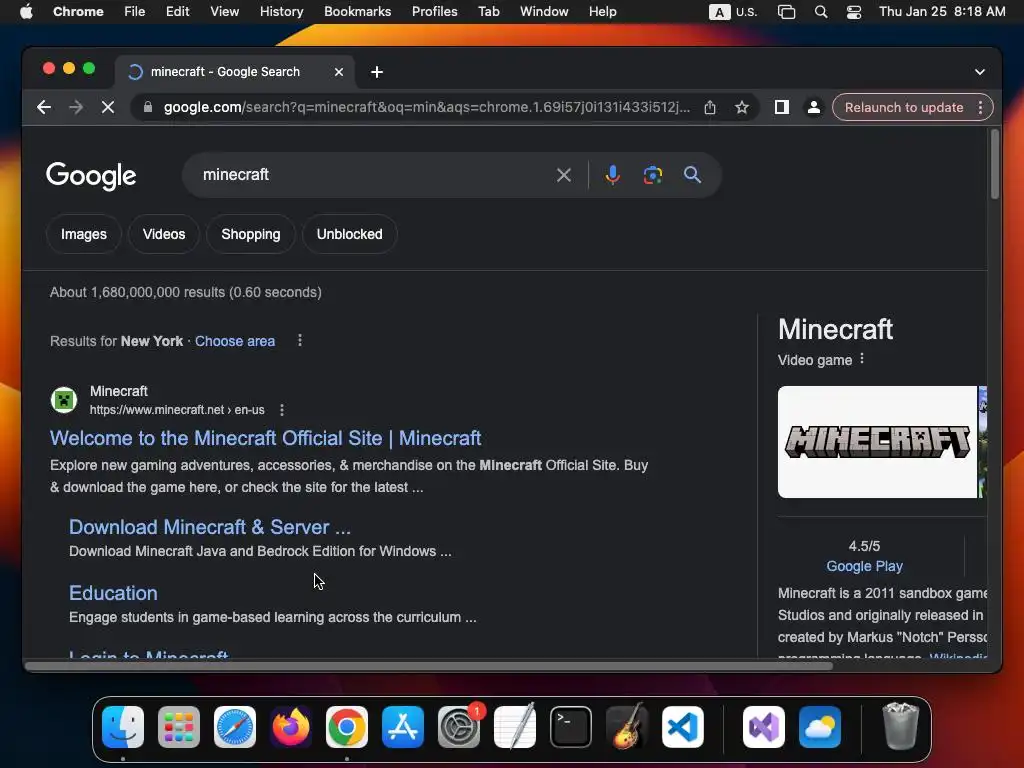Launch Firefox from the Dock

pos(291,727)
